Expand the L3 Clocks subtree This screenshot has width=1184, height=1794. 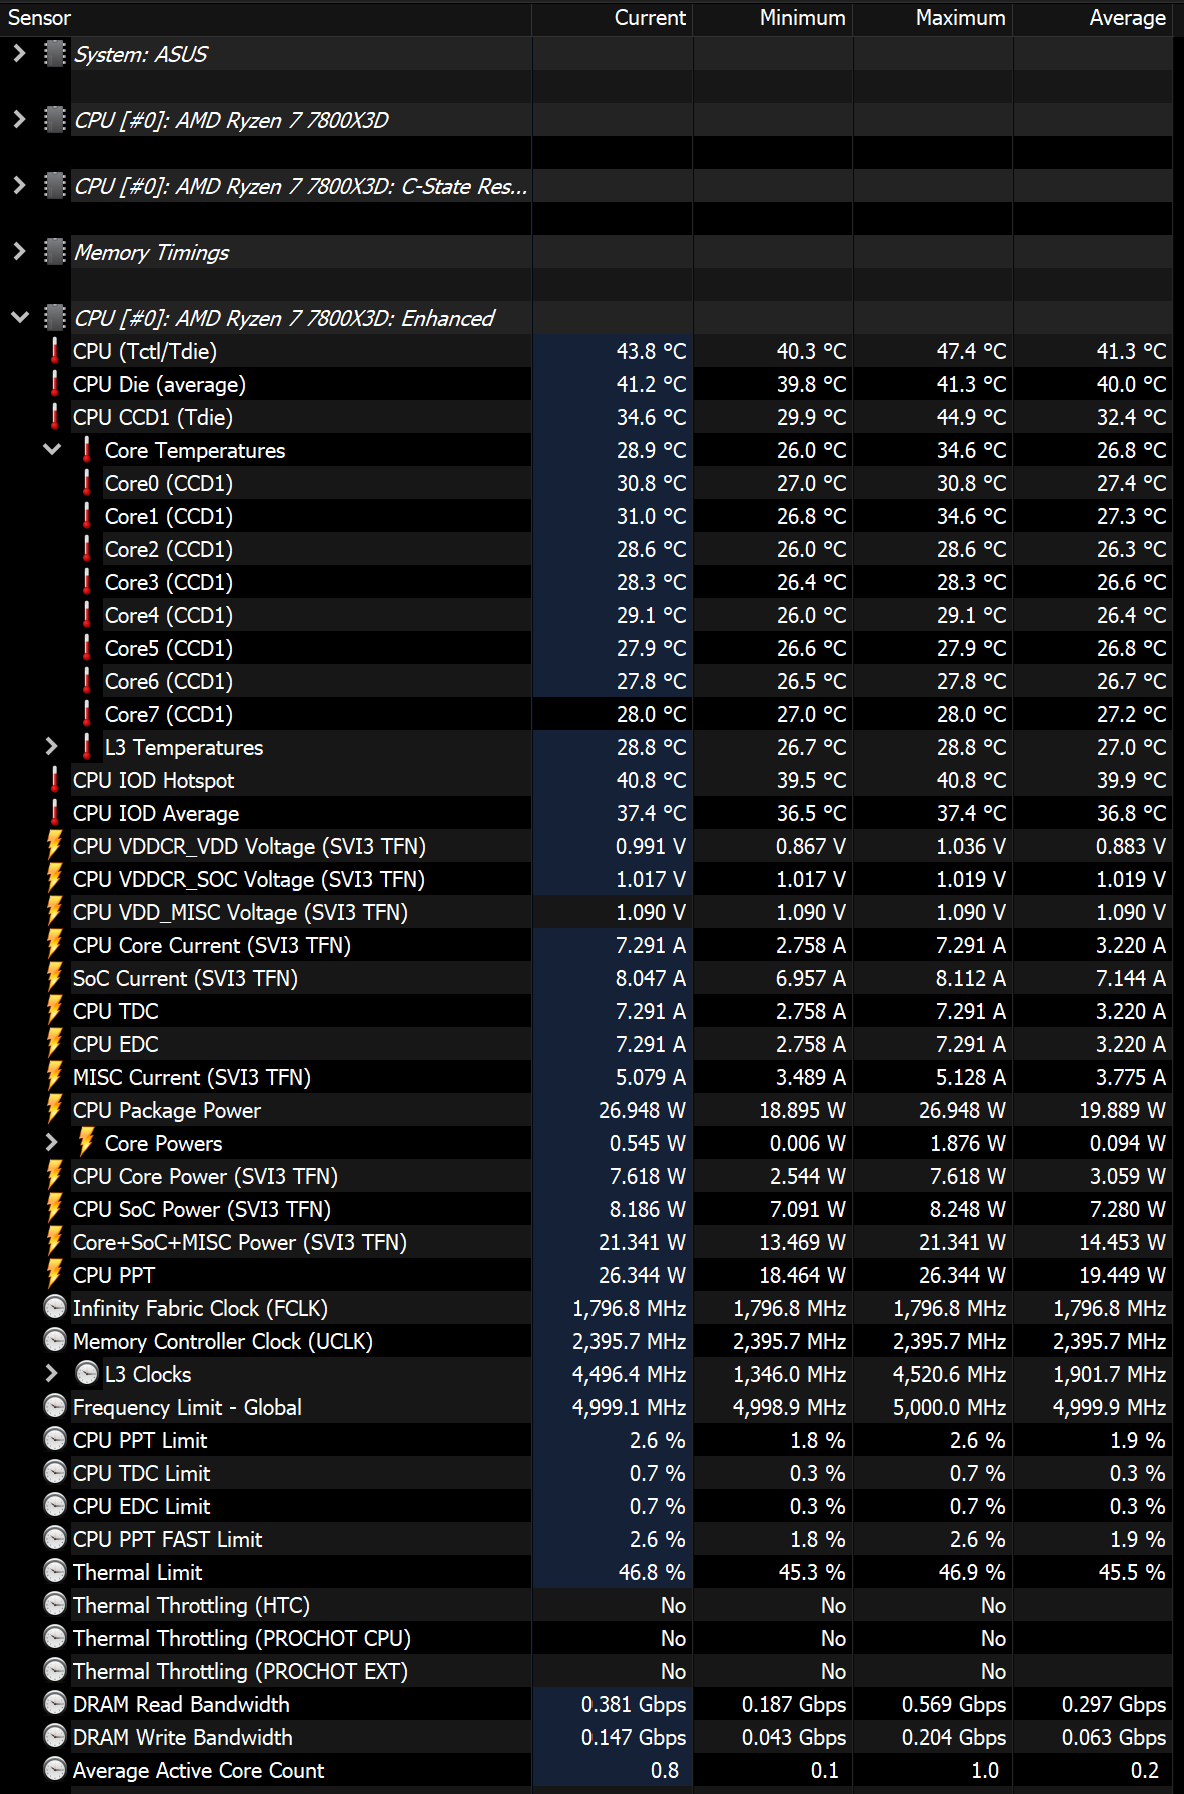point(52,1374)
